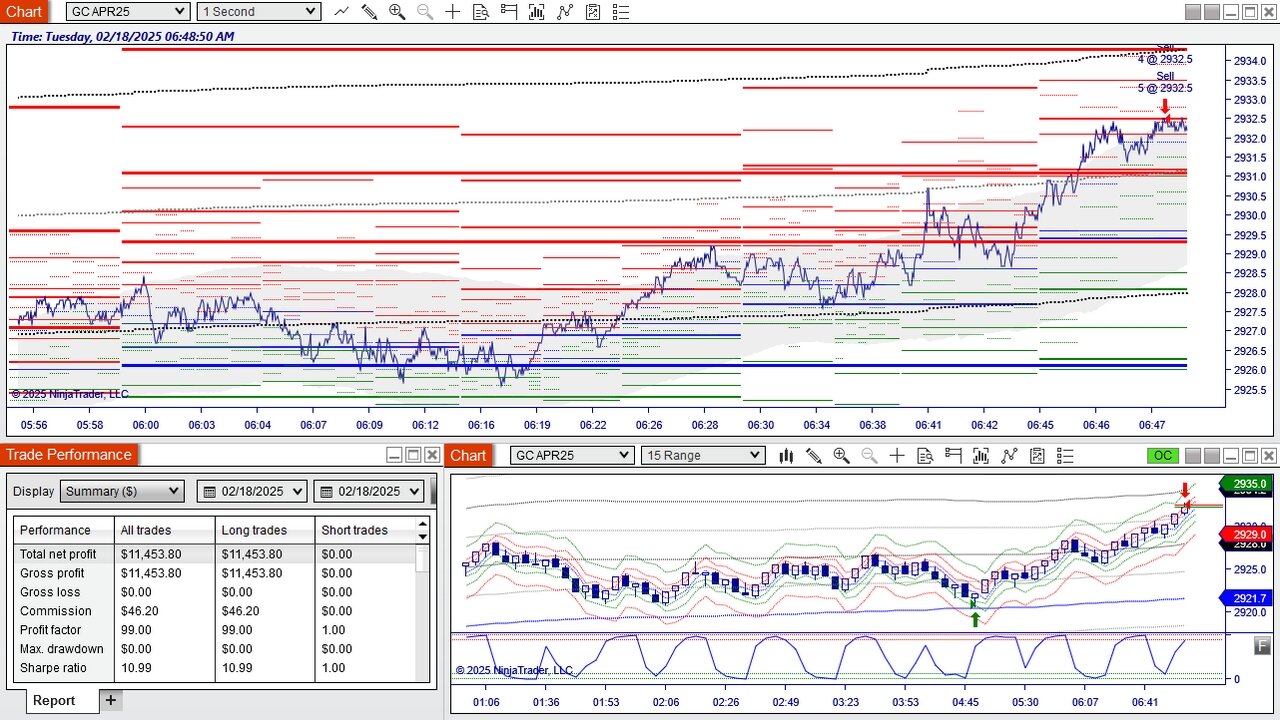Select the Trade Performance window tab
Image resolution: width=1280 pixels, height=720 pixels.
71,455
